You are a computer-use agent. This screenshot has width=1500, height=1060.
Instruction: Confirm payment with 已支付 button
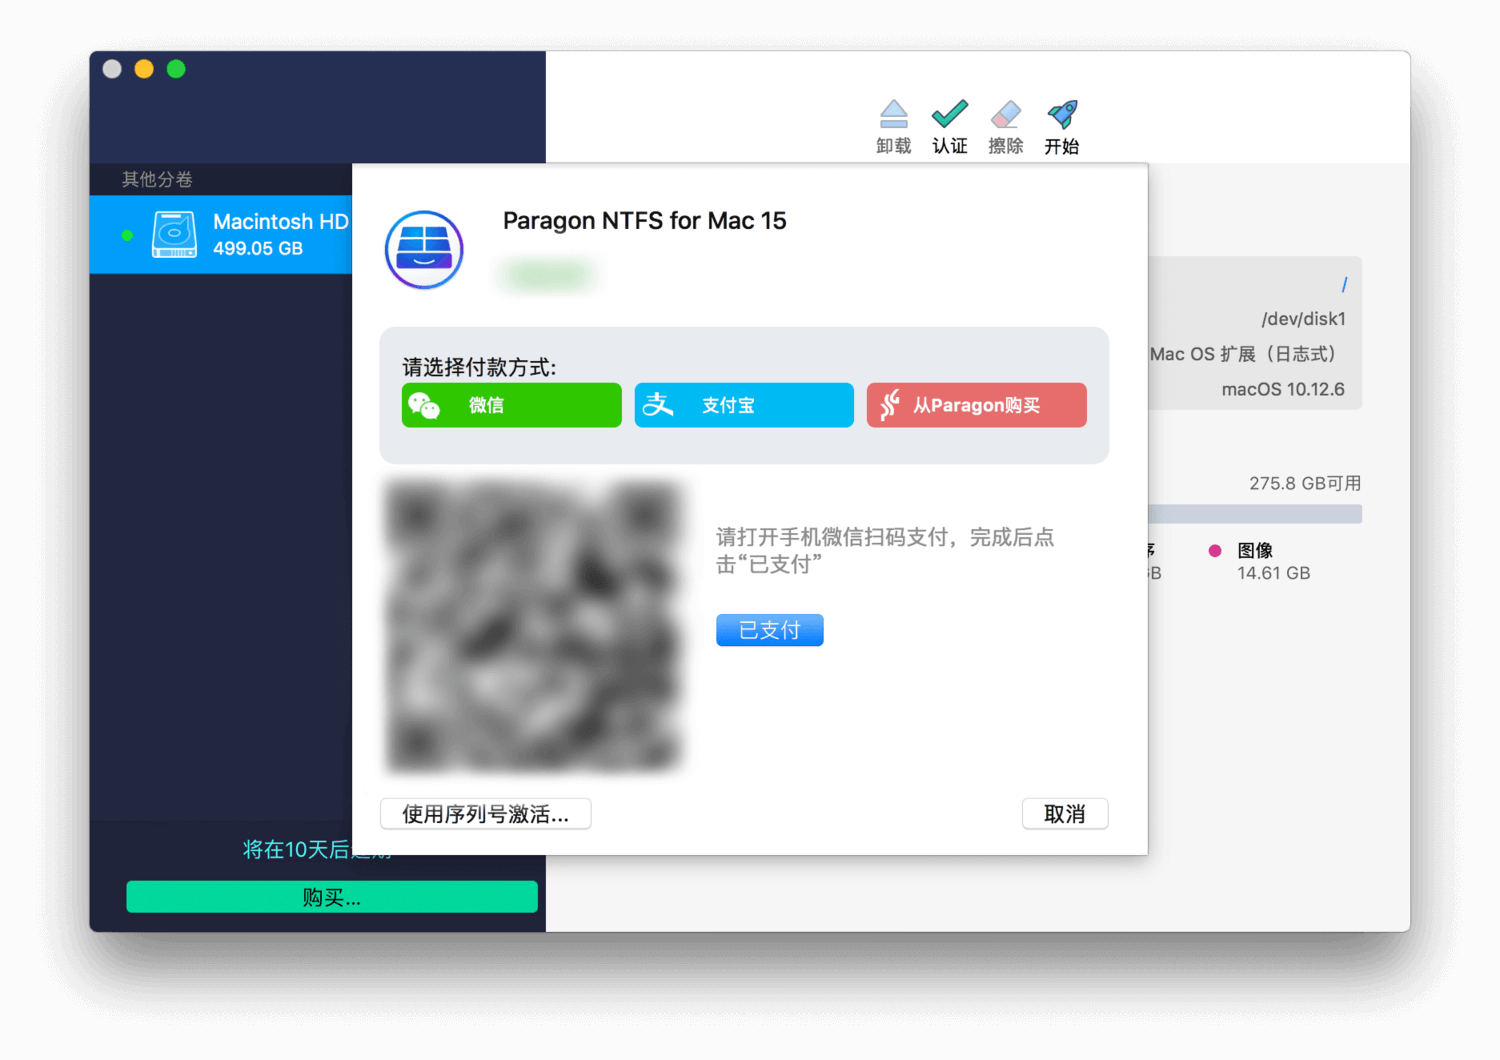coord(769,630)
